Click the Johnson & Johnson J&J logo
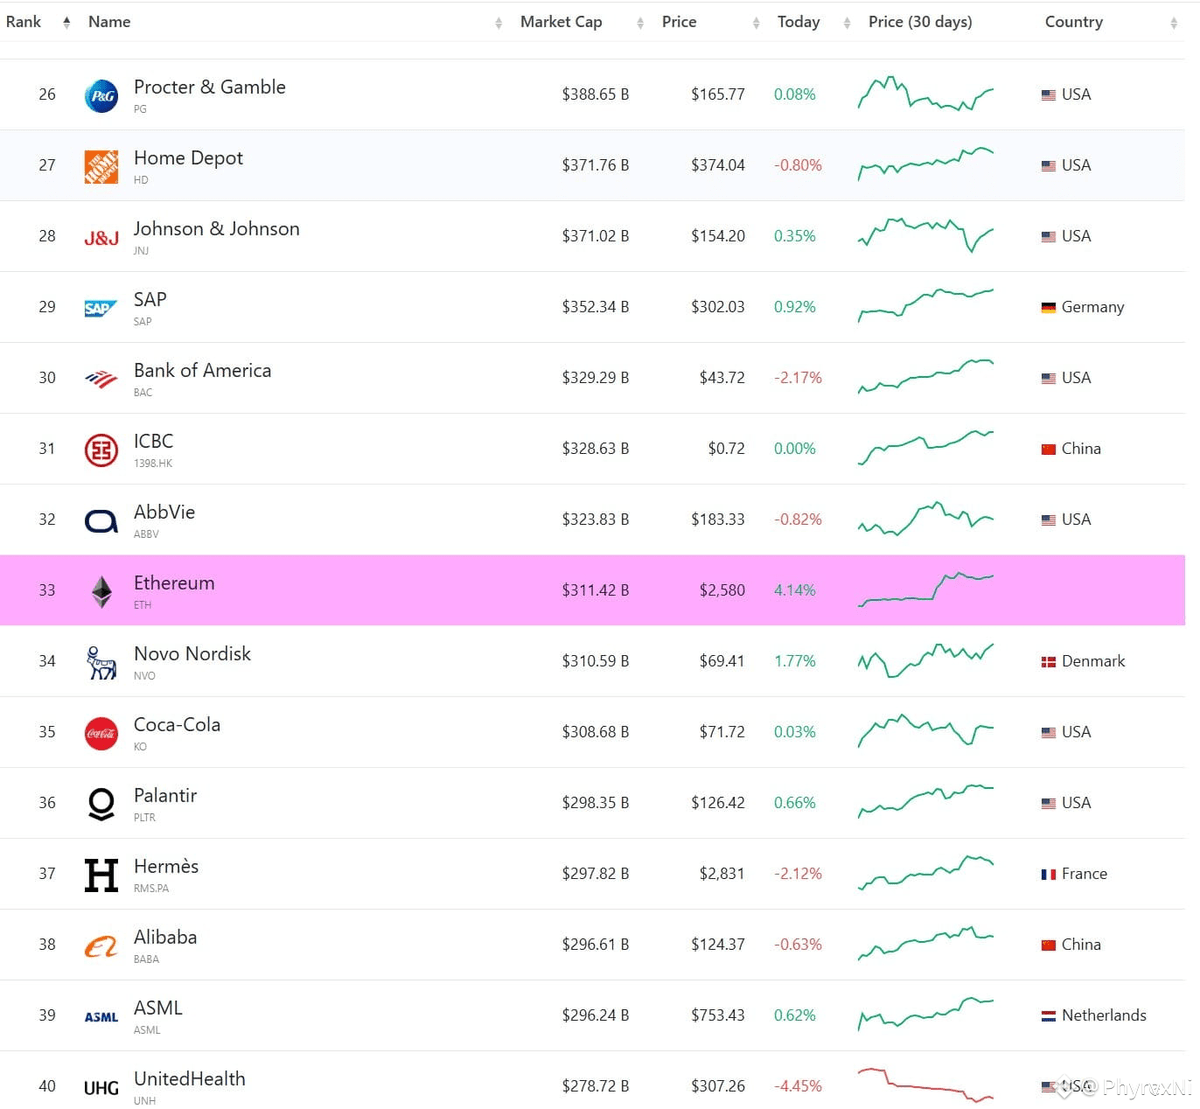The image size is (1200, 1109). [x=101, y=238]
